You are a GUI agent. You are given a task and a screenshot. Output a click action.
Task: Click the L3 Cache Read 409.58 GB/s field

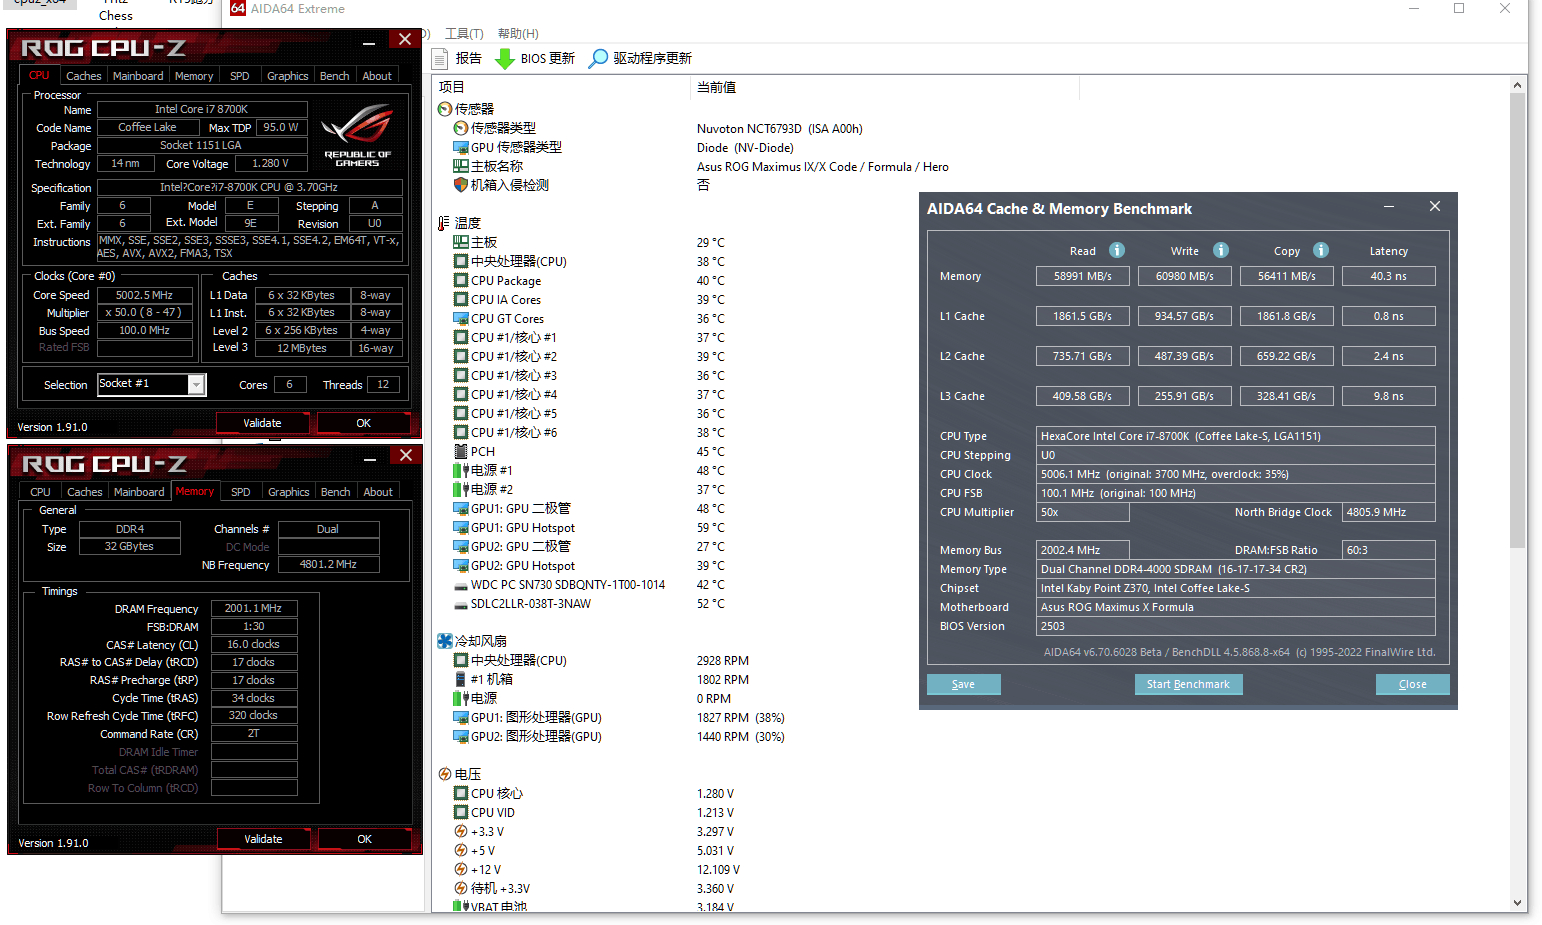tap(1083, 396)
